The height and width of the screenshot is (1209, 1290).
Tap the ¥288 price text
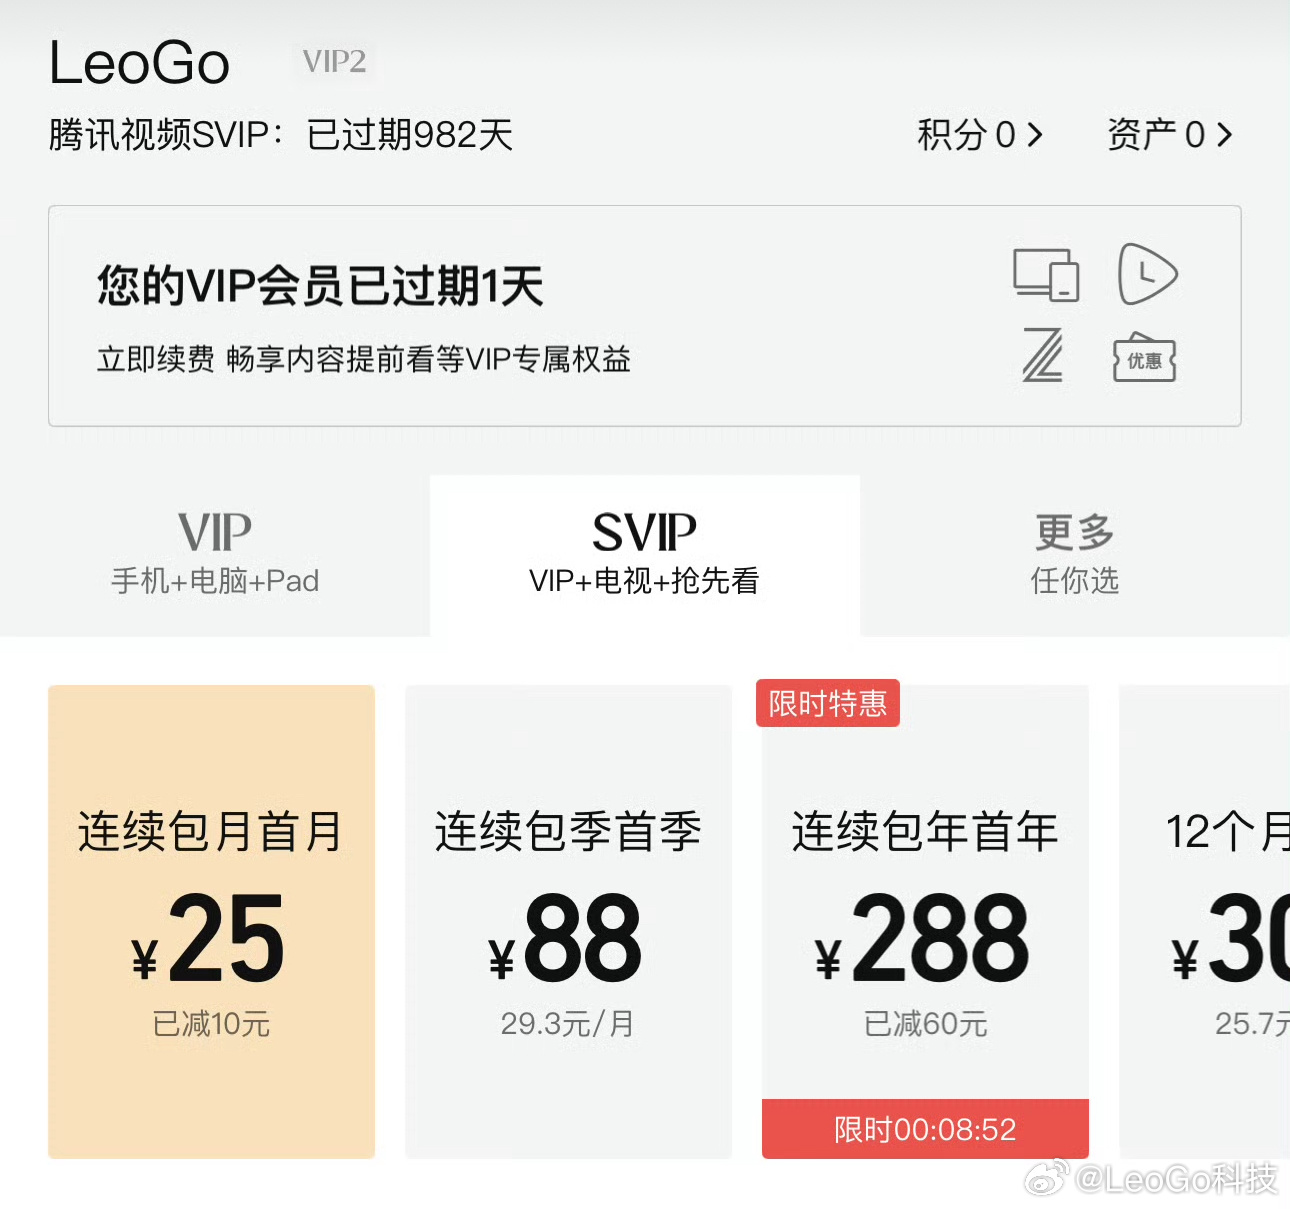tap(924, 940)
